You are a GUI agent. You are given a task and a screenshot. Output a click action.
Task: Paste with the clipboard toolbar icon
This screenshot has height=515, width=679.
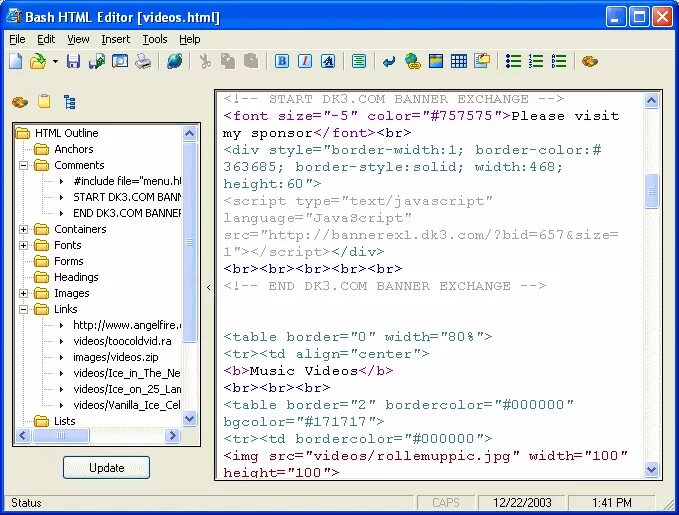point(251,62)
